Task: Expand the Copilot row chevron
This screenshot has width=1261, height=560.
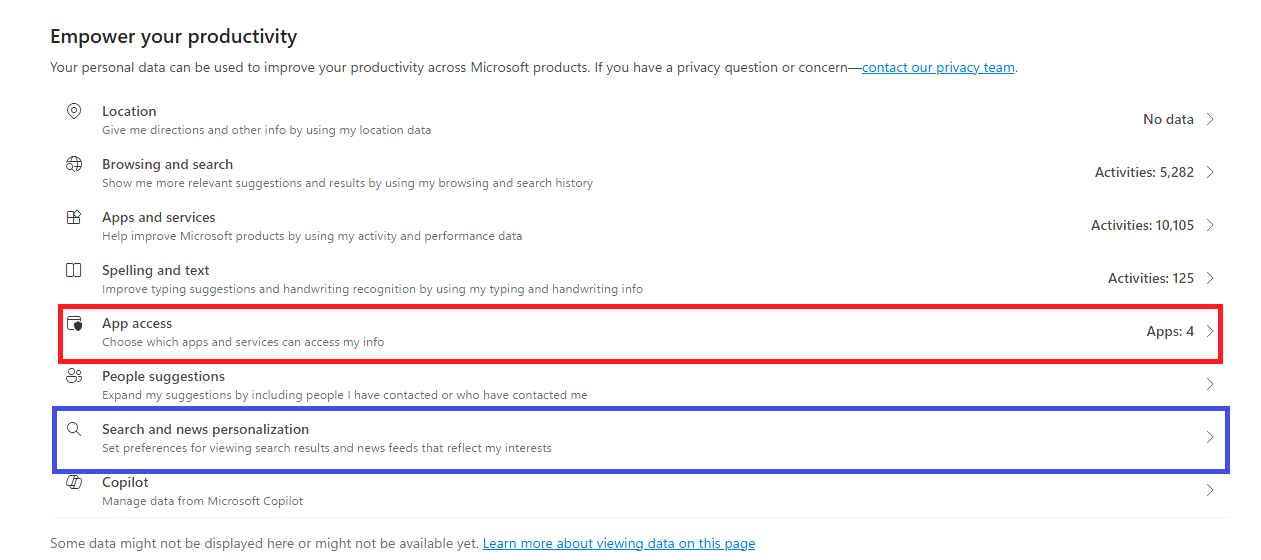Action: [x=1210, y=490]
